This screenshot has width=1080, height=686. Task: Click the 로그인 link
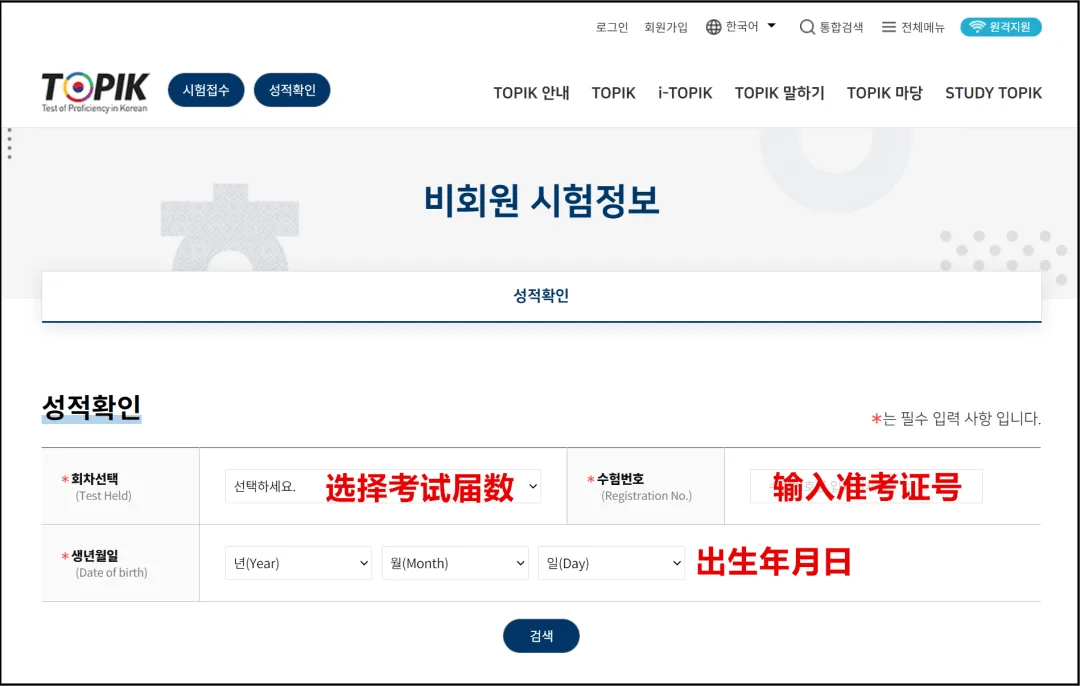coord(612,28)
